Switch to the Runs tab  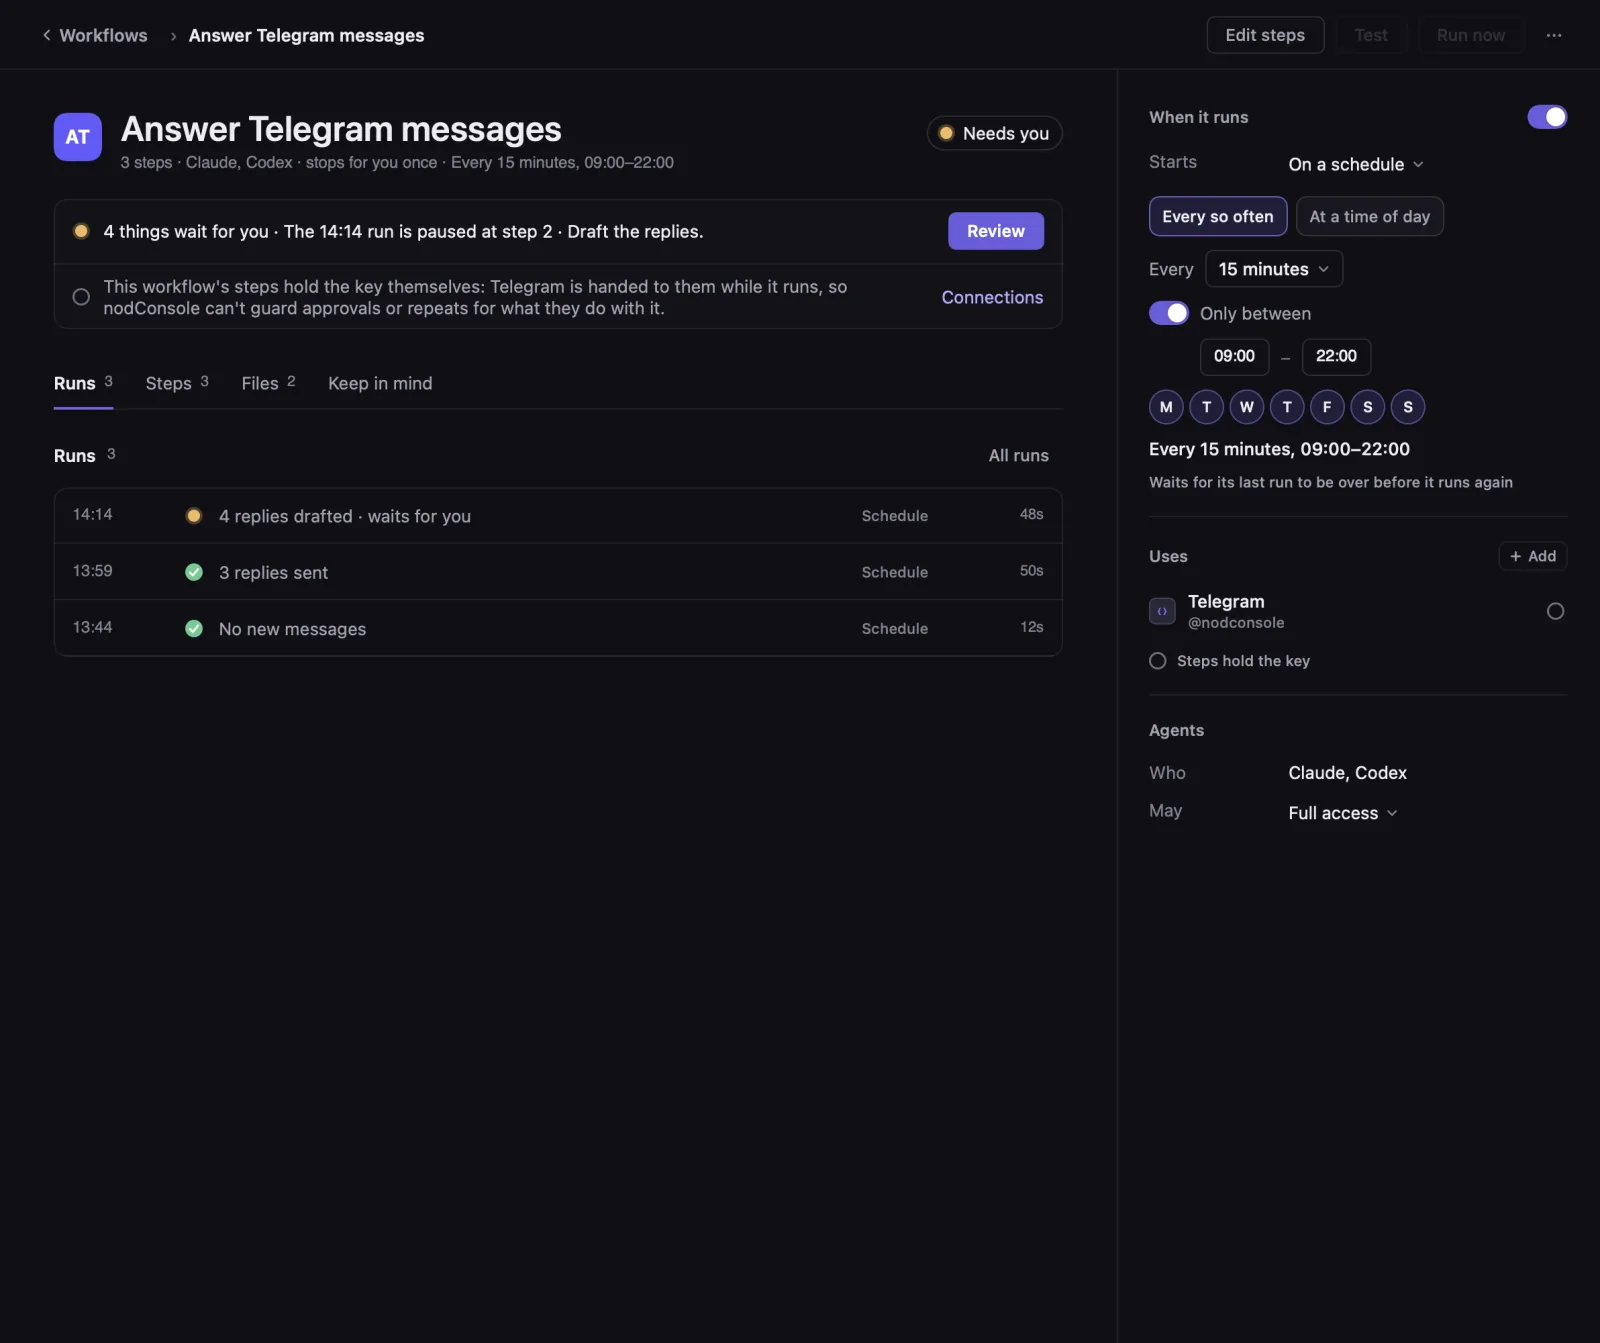(83, 383)
